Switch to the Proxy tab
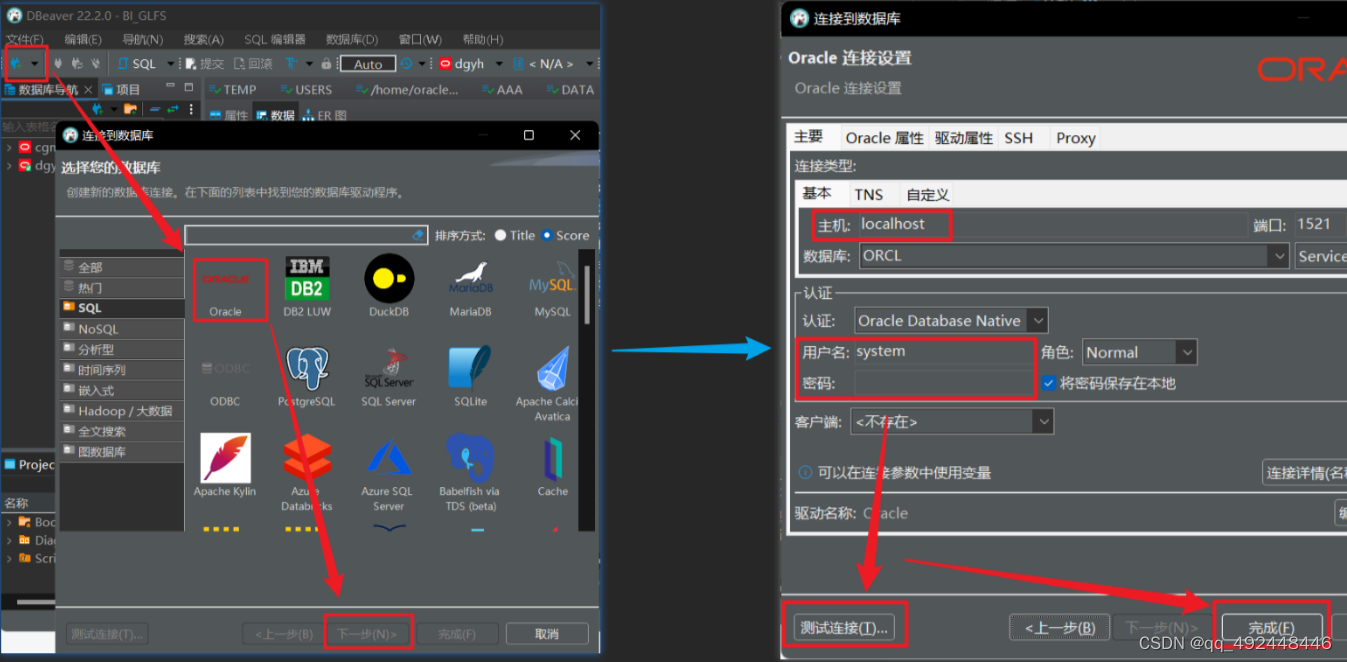 1076,138
